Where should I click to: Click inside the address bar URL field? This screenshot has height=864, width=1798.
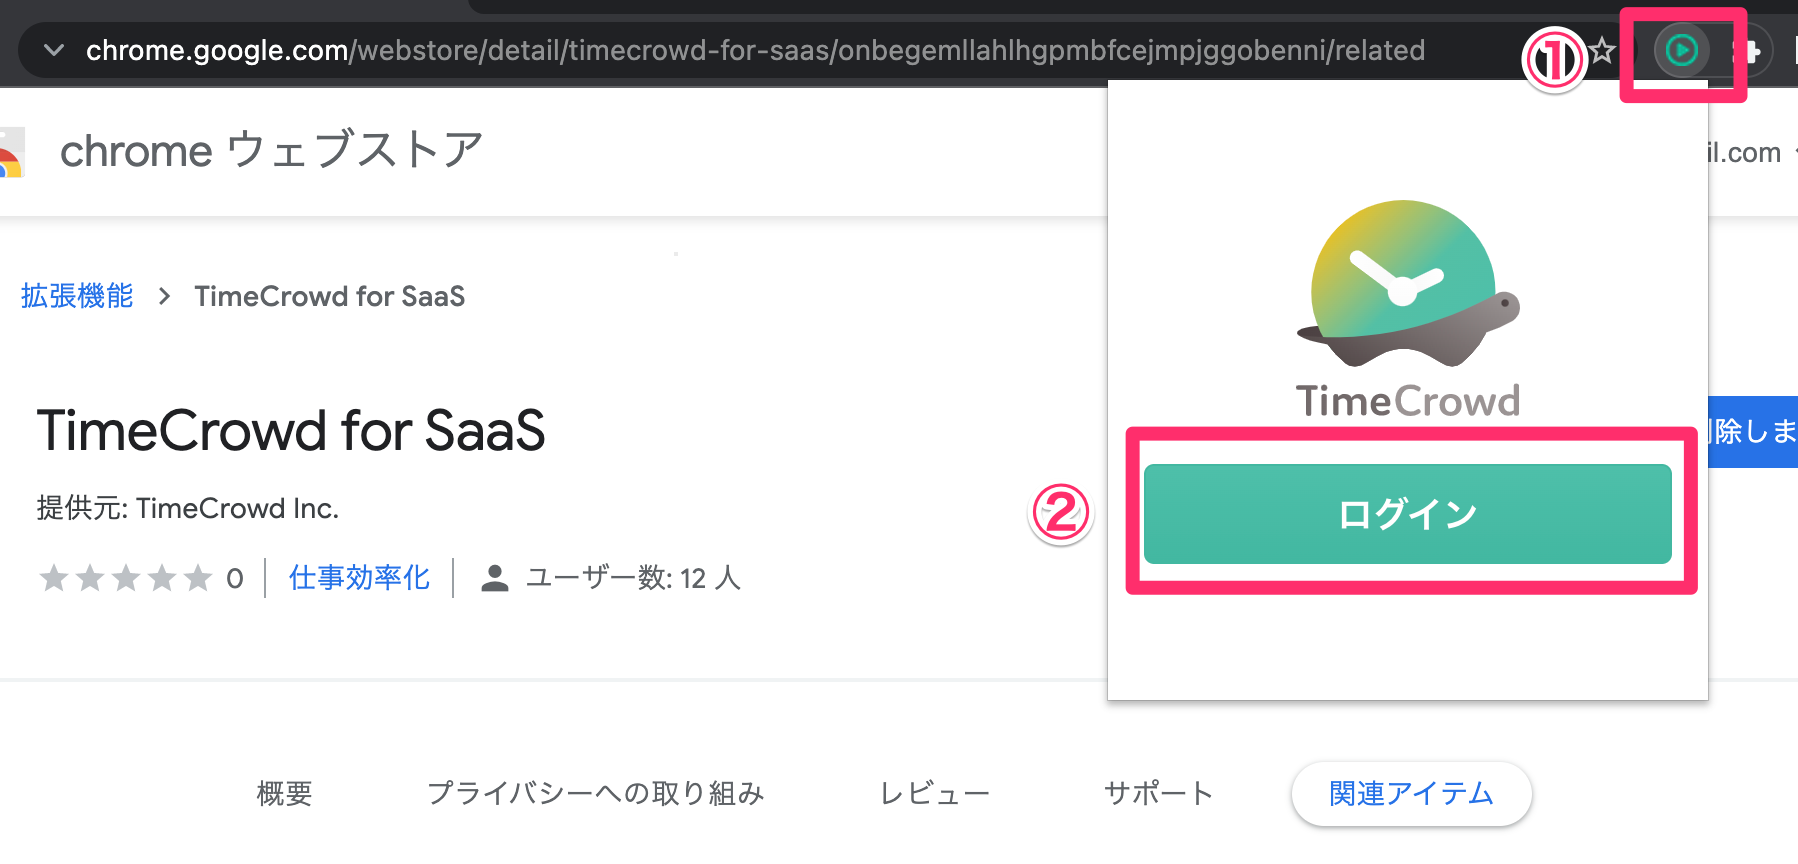pyautogui.click(x=700, y=50)
